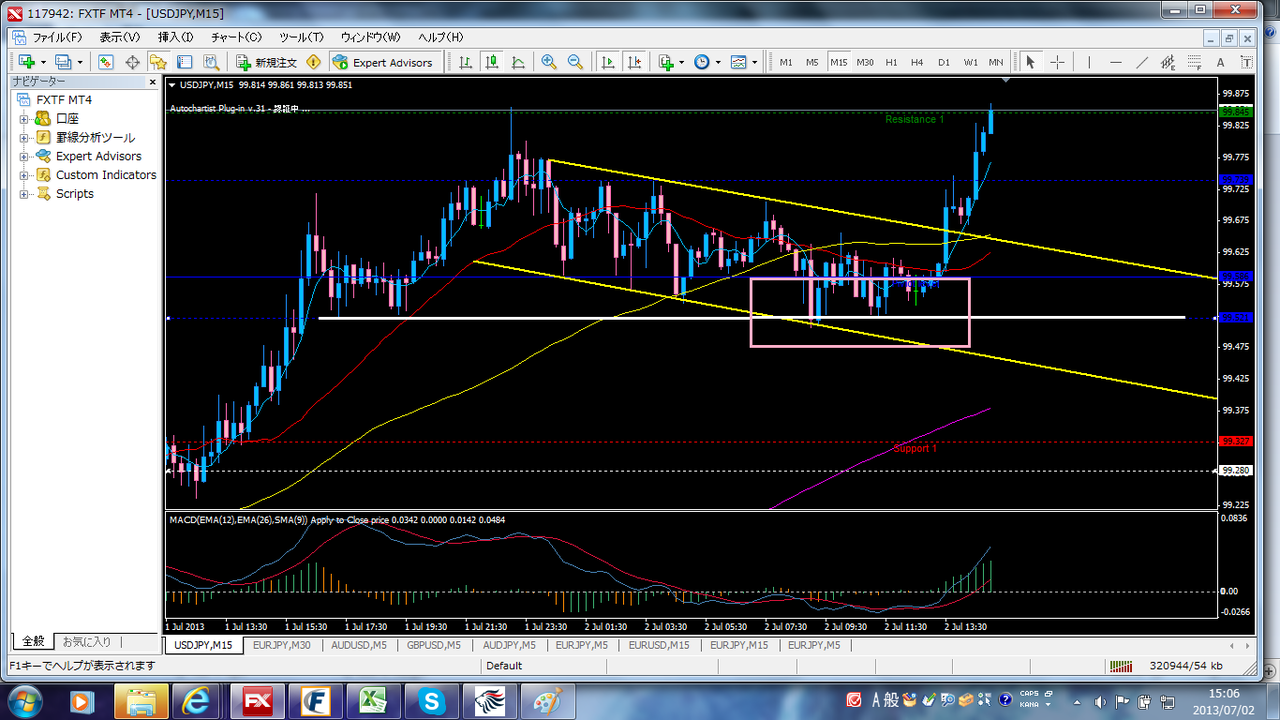Image resolution: width=1280 pixels, height=720 pixels.
Task: Select the D1 timeframe button
Action: [944, 62]
